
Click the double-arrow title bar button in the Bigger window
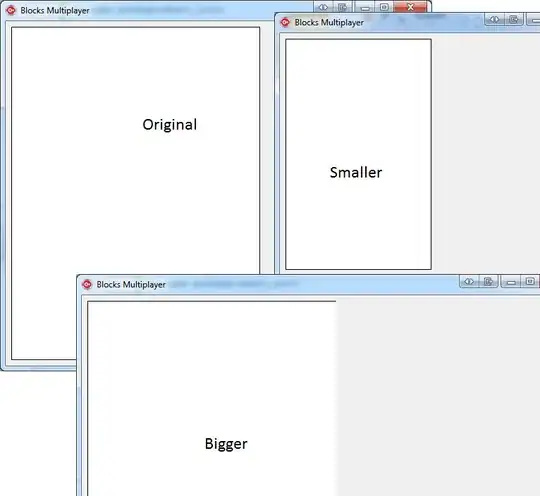point(469,281)
